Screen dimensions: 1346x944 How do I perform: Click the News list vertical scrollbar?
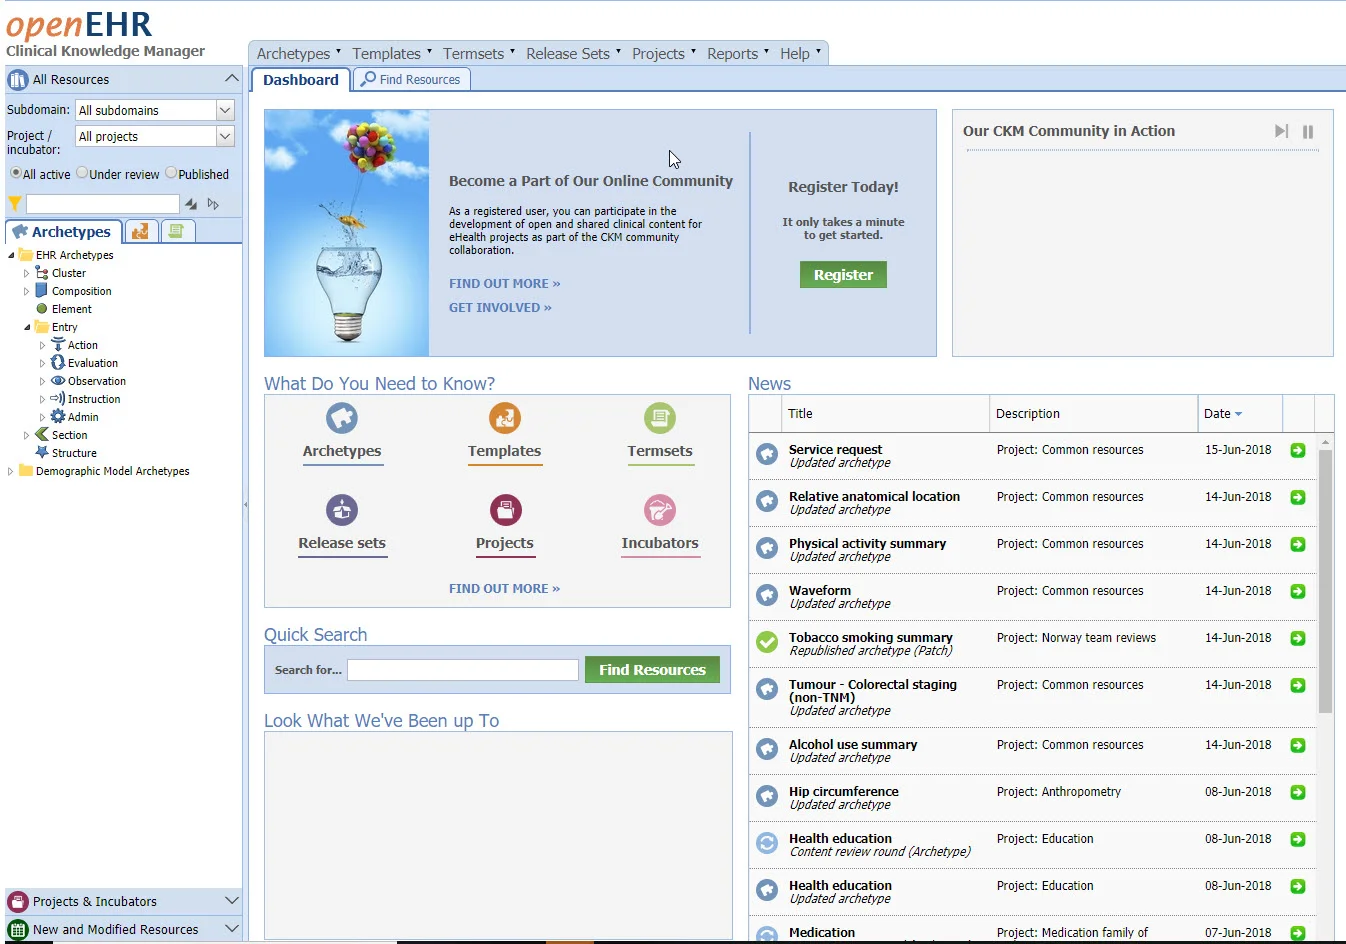(1325, 580)
